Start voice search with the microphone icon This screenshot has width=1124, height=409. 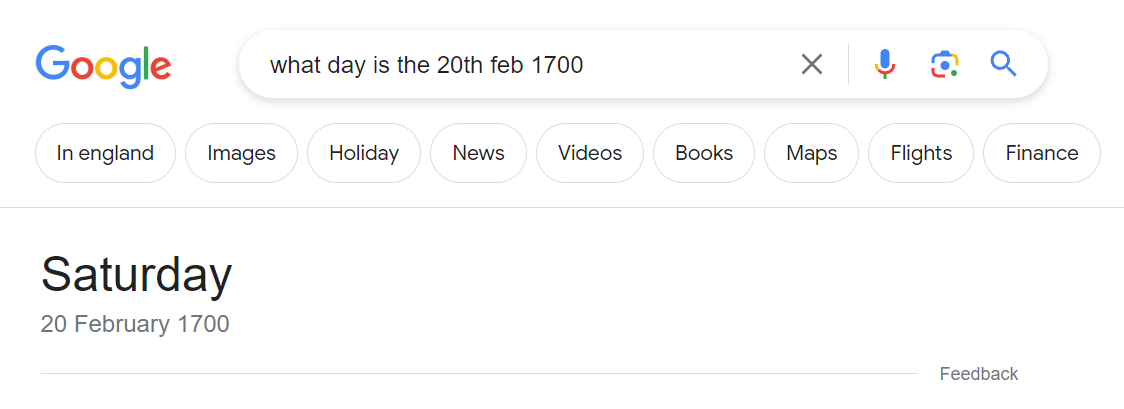[884, 65]
